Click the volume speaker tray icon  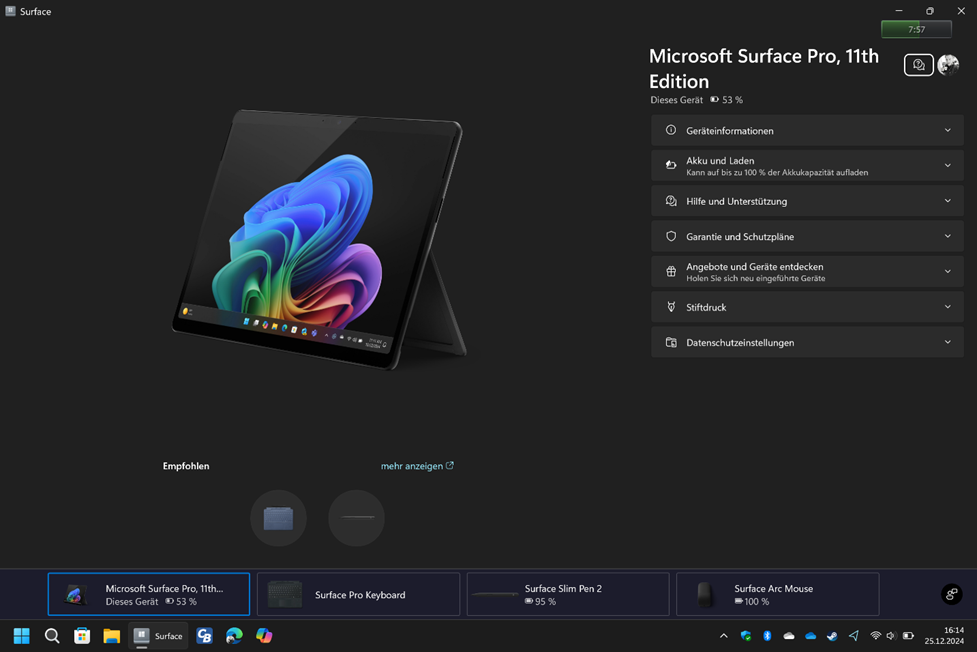point(891,636)
